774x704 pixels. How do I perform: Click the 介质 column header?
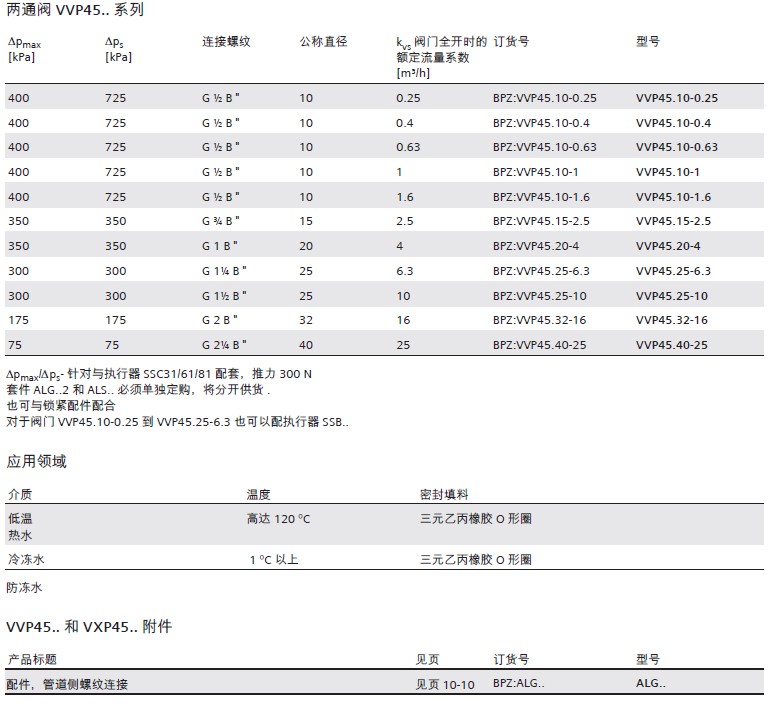(20, 495)
